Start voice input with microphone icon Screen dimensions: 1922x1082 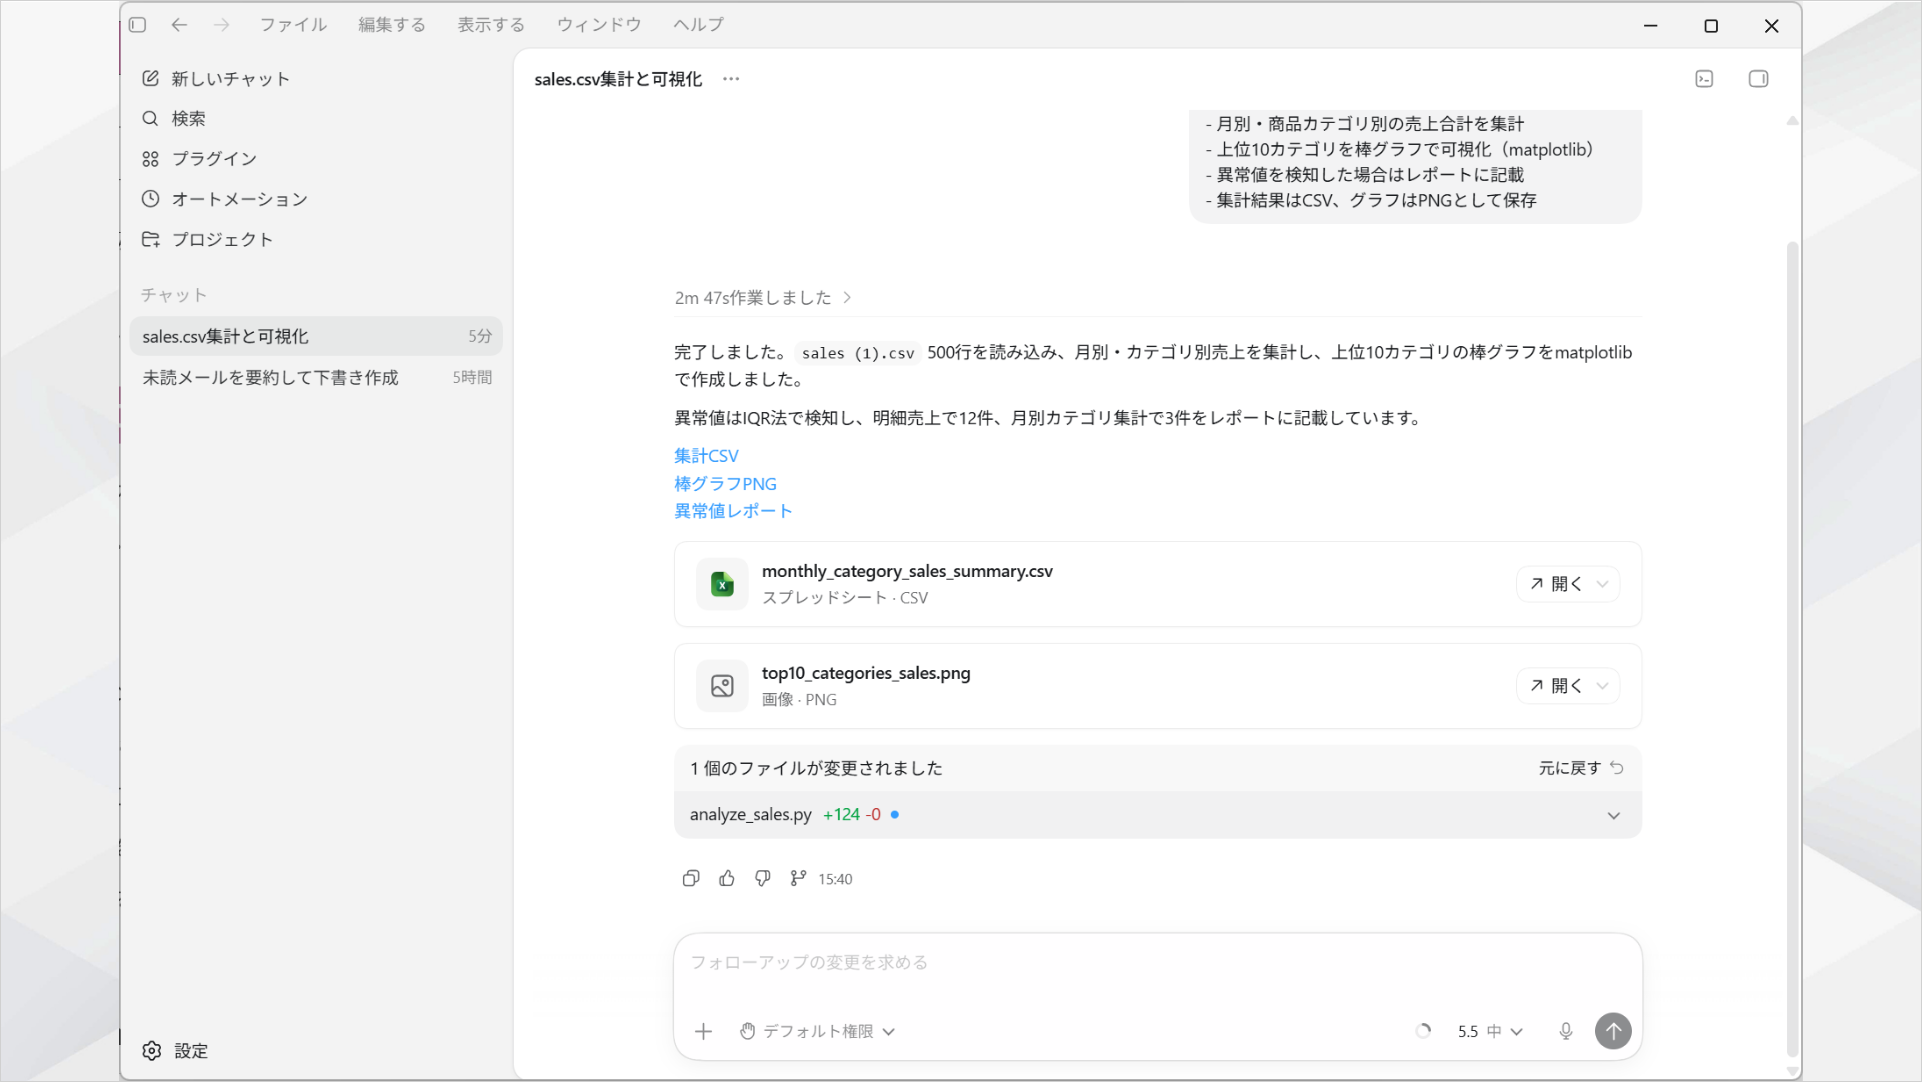1566,1032
